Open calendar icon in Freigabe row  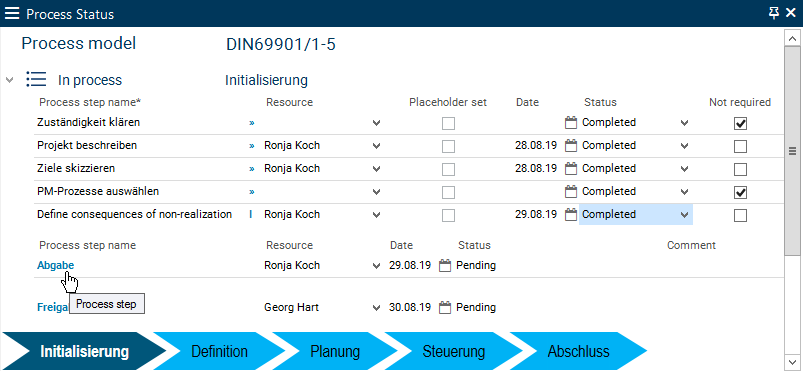point(445,307)
